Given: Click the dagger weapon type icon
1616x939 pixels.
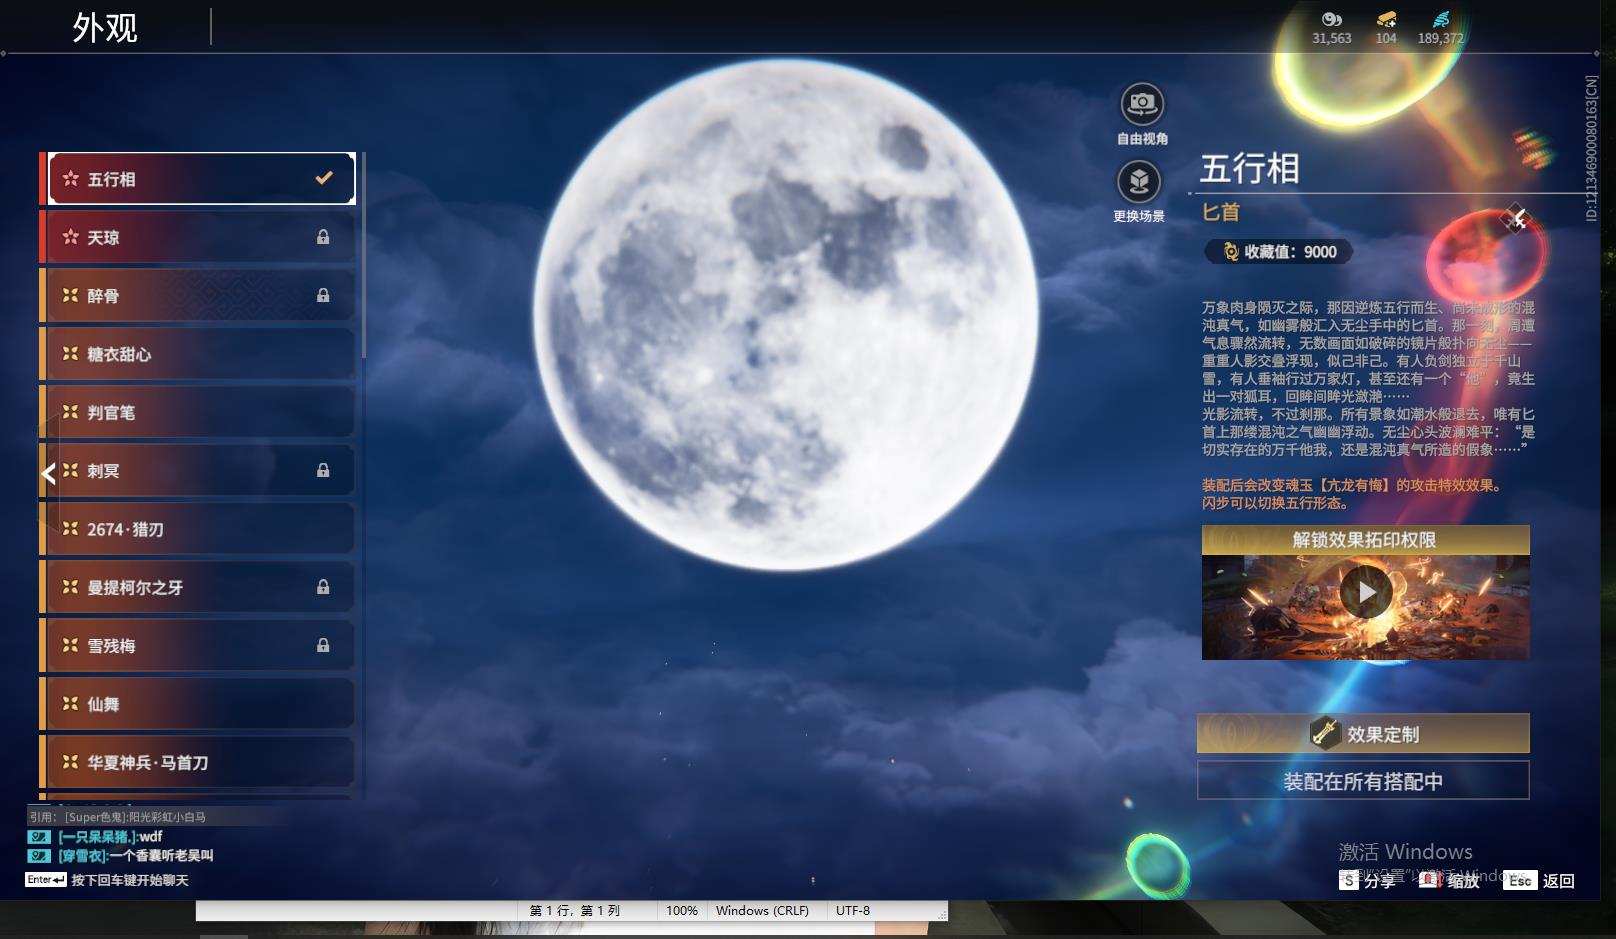Looking at the screenshot, I should click(1516, 217).
